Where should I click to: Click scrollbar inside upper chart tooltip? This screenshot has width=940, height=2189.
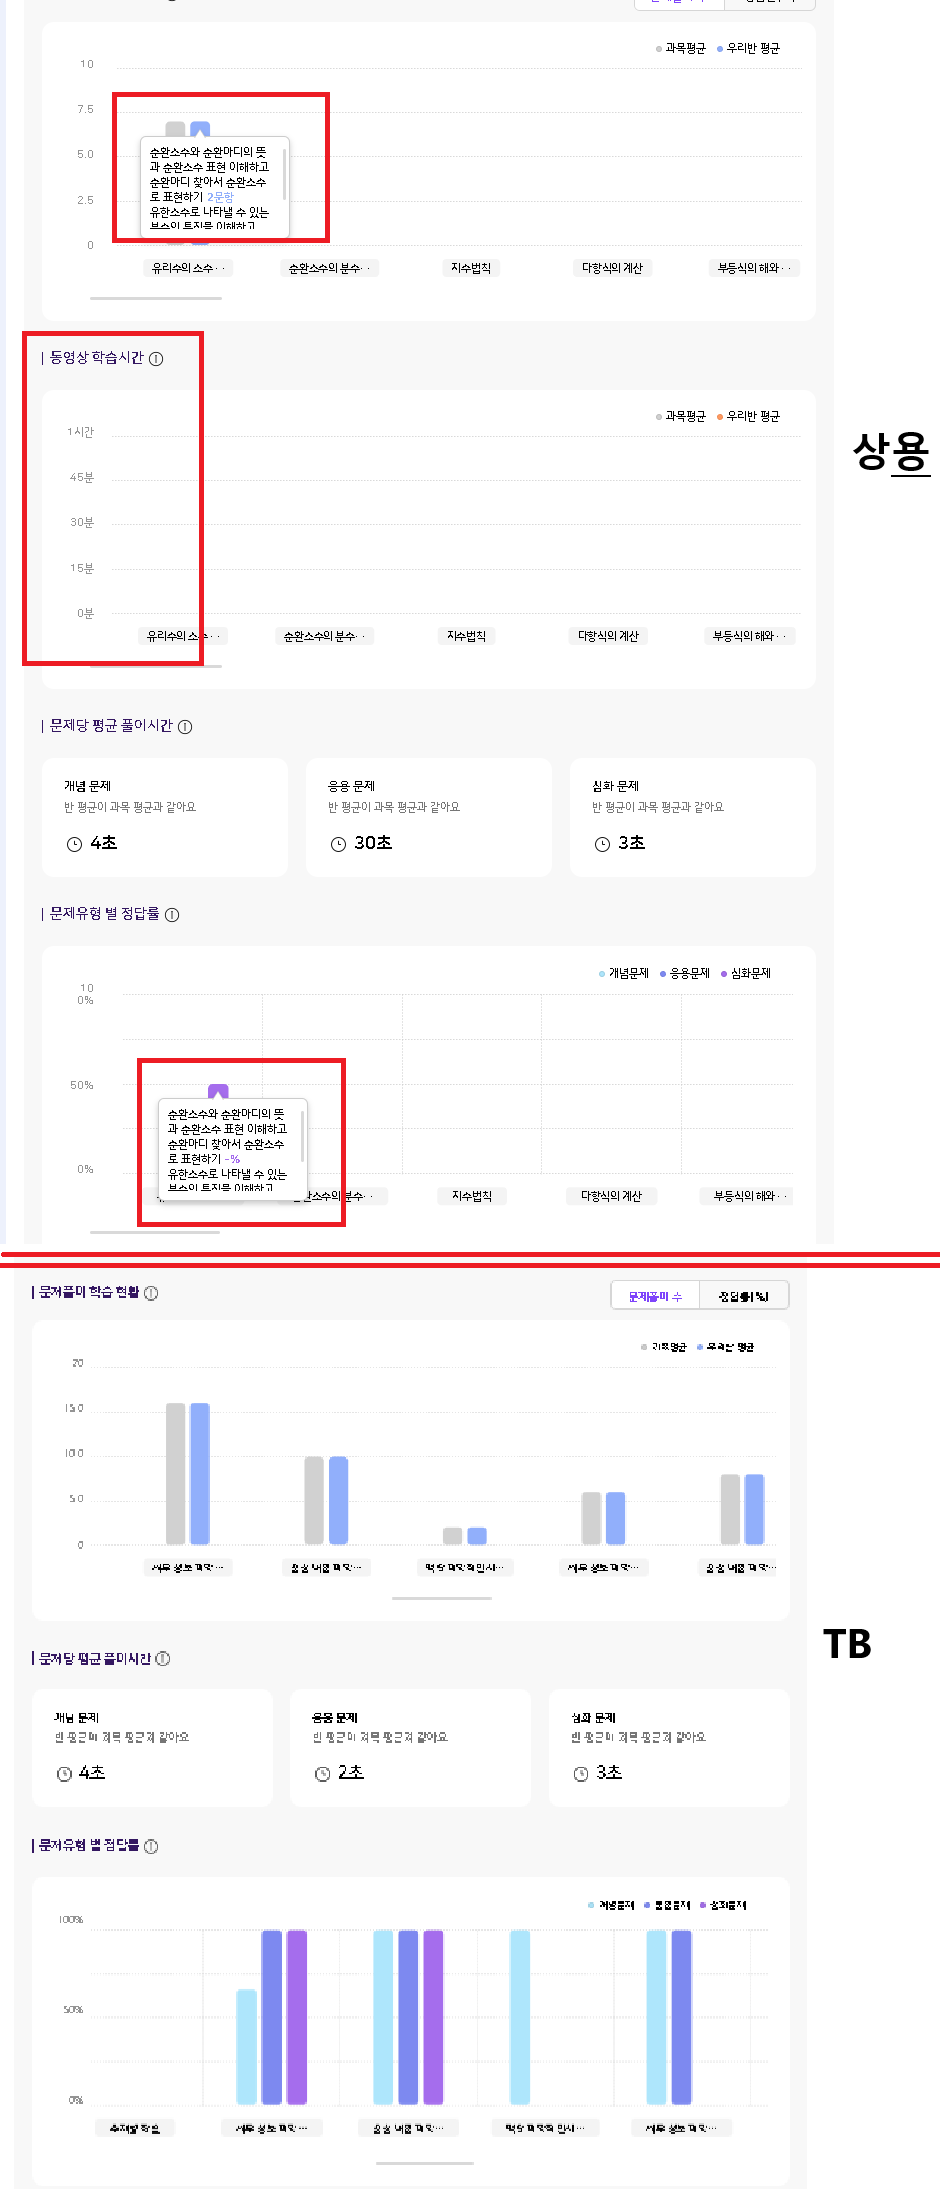coord(285,175)
